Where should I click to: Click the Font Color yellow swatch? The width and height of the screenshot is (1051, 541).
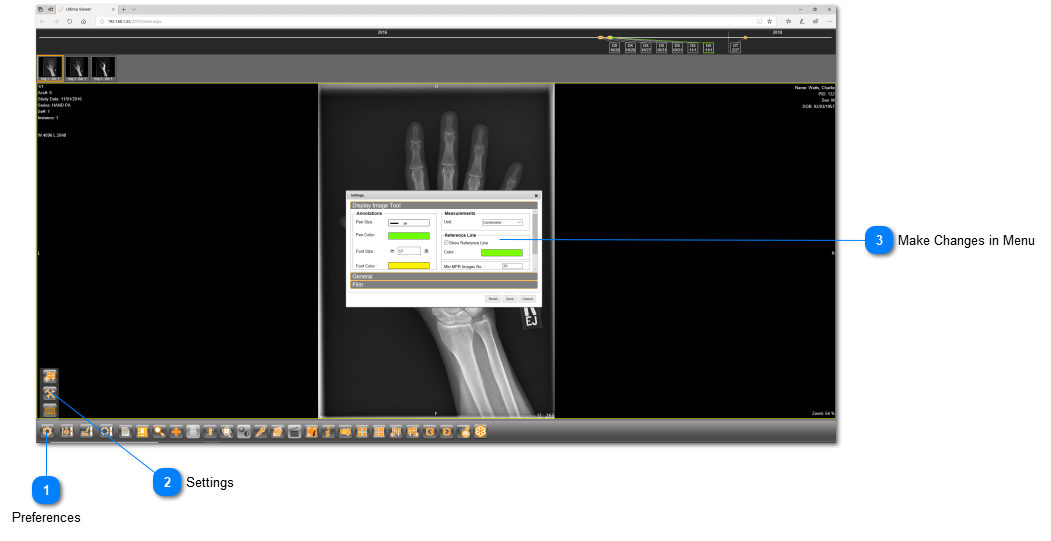pyautogui.click(x=409, y=265)
